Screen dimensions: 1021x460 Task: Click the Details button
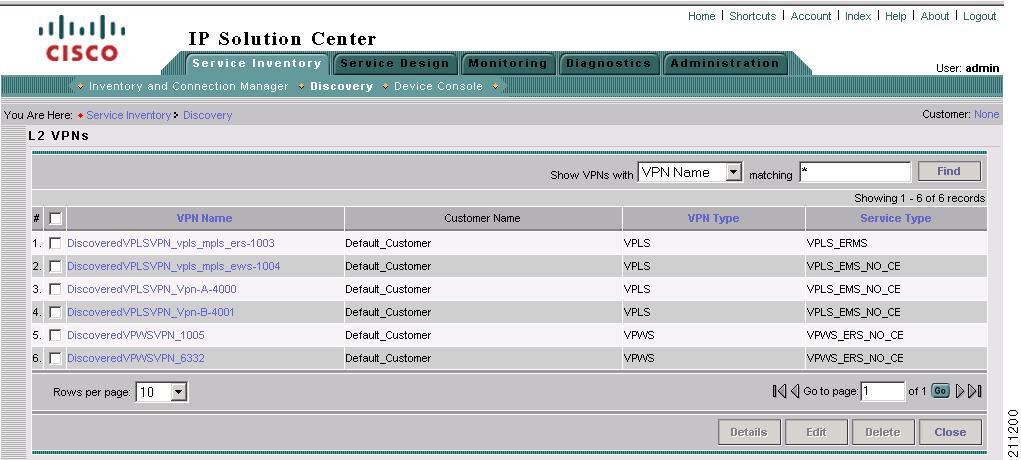click(x=748, y=432)
